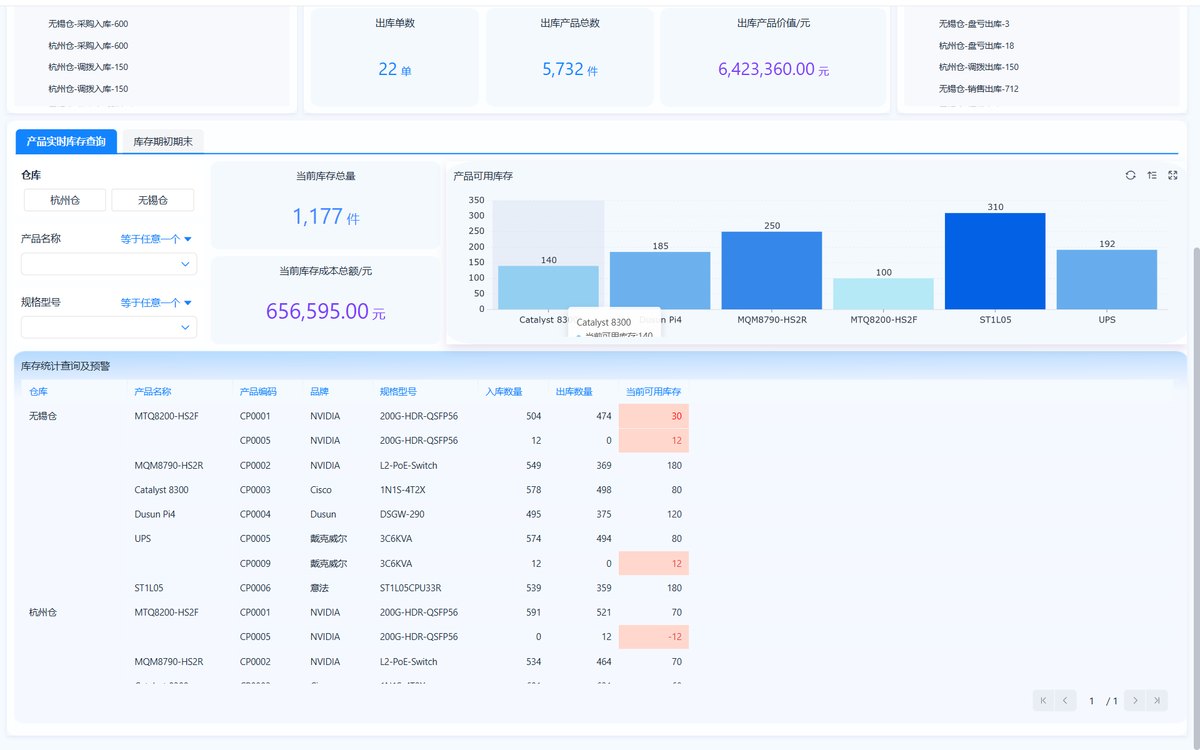Click the sort icon on the chart

click(x=1152, y=175)
